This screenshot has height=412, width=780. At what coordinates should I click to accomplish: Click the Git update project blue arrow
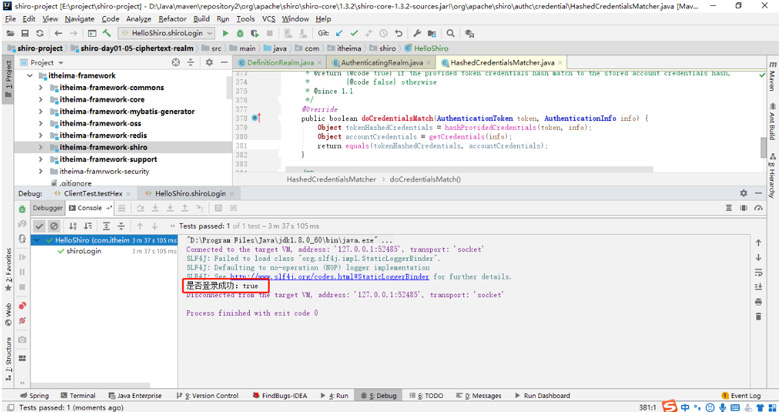(x=339, y=33)
